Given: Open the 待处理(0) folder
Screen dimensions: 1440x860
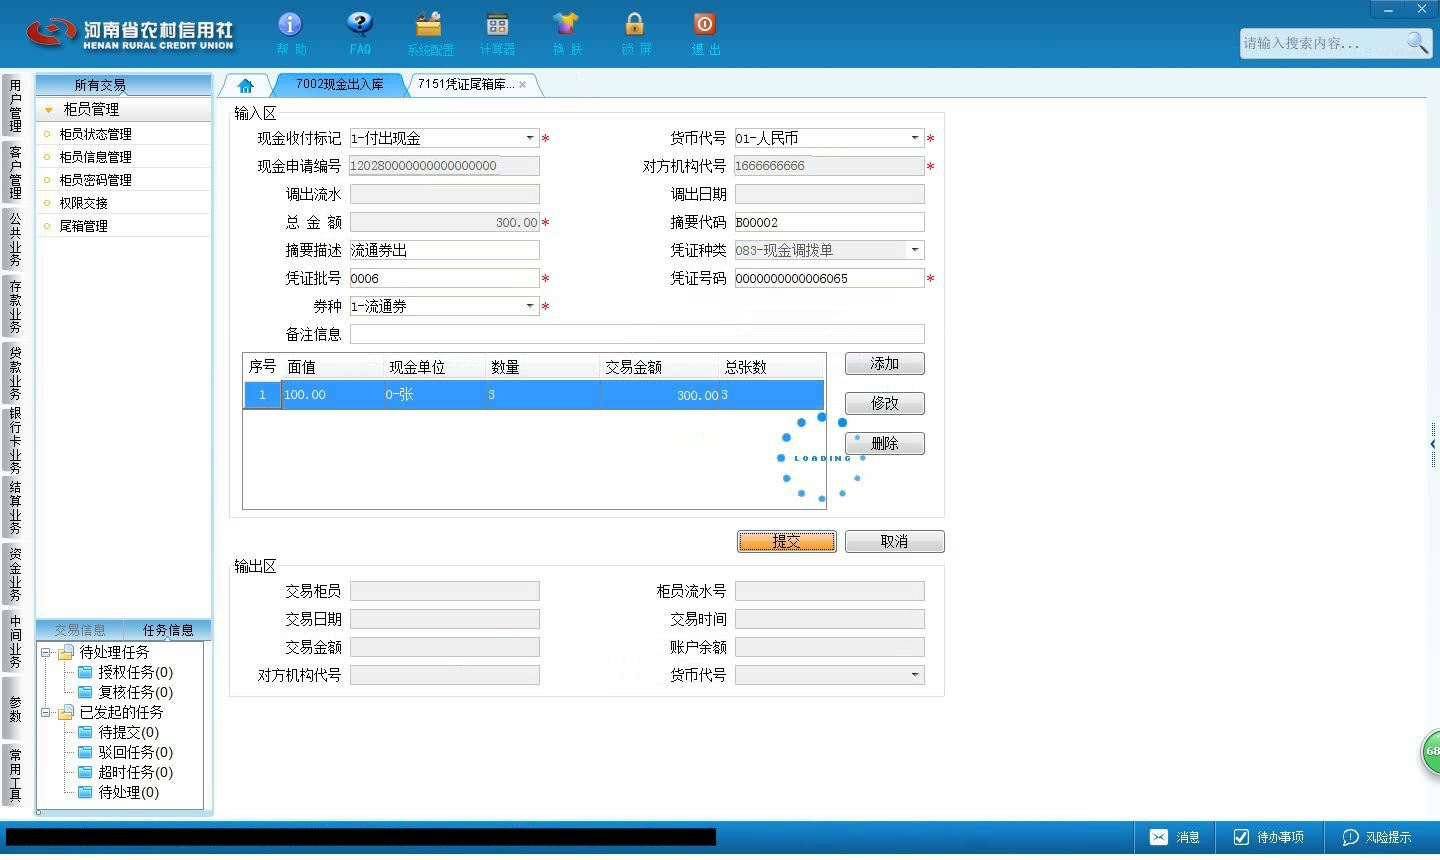Looking at the screenshot, I should (118, 792).
